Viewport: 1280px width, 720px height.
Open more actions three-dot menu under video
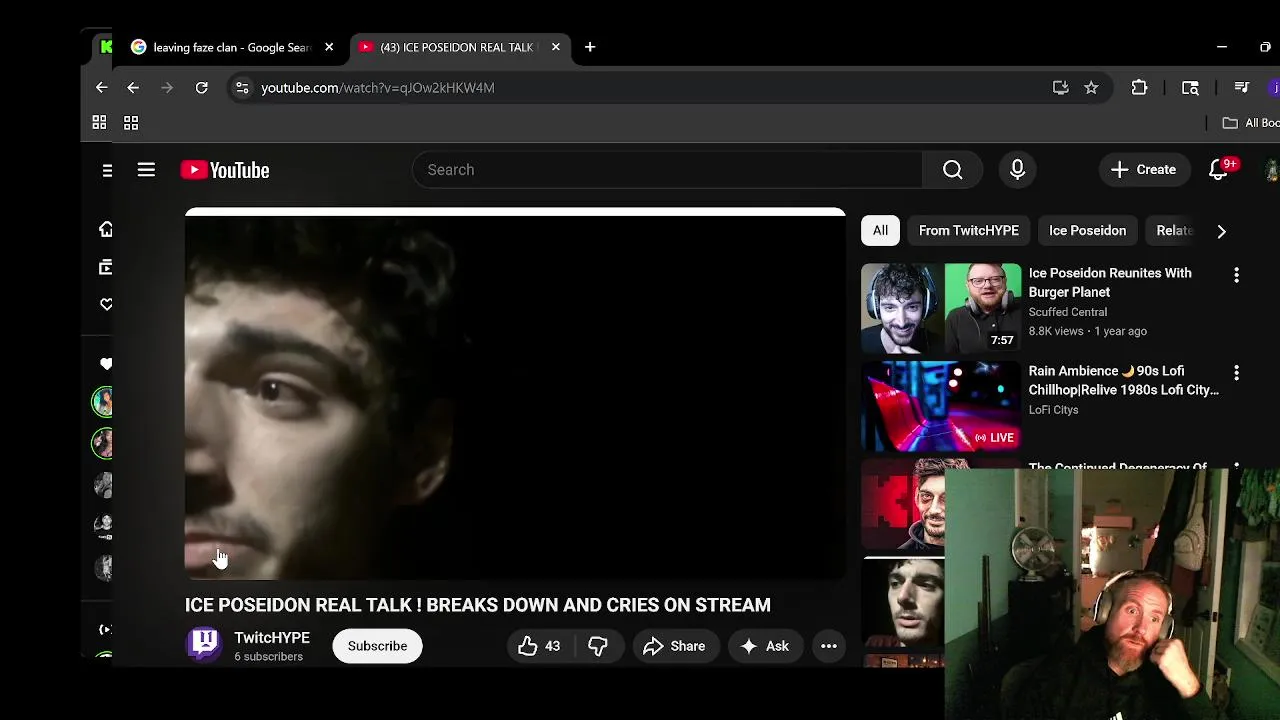click(x=829, y=646)
